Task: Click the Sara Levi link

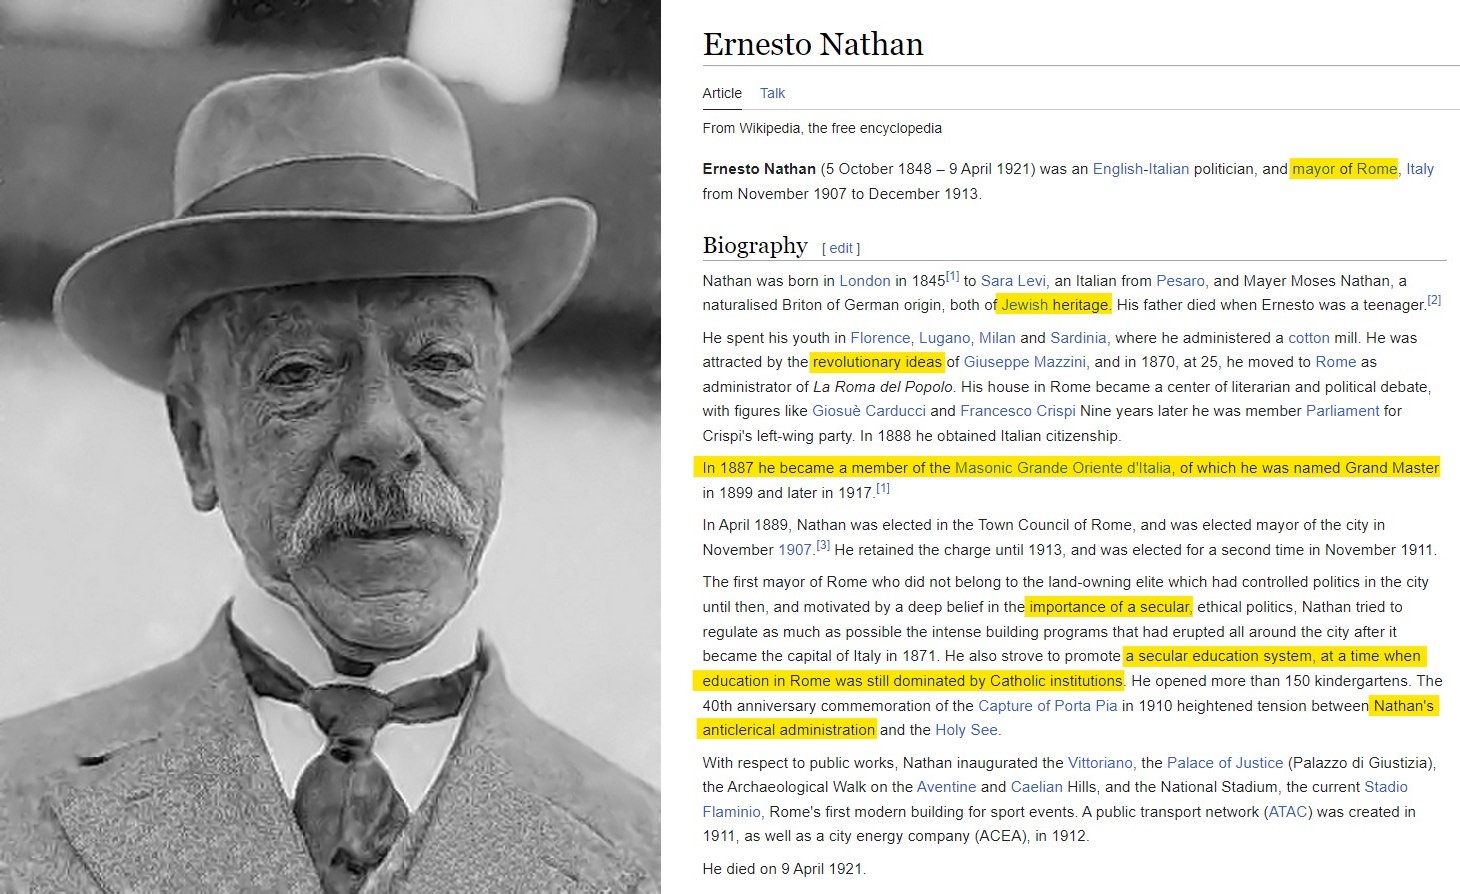Action: coord(1013,281)
